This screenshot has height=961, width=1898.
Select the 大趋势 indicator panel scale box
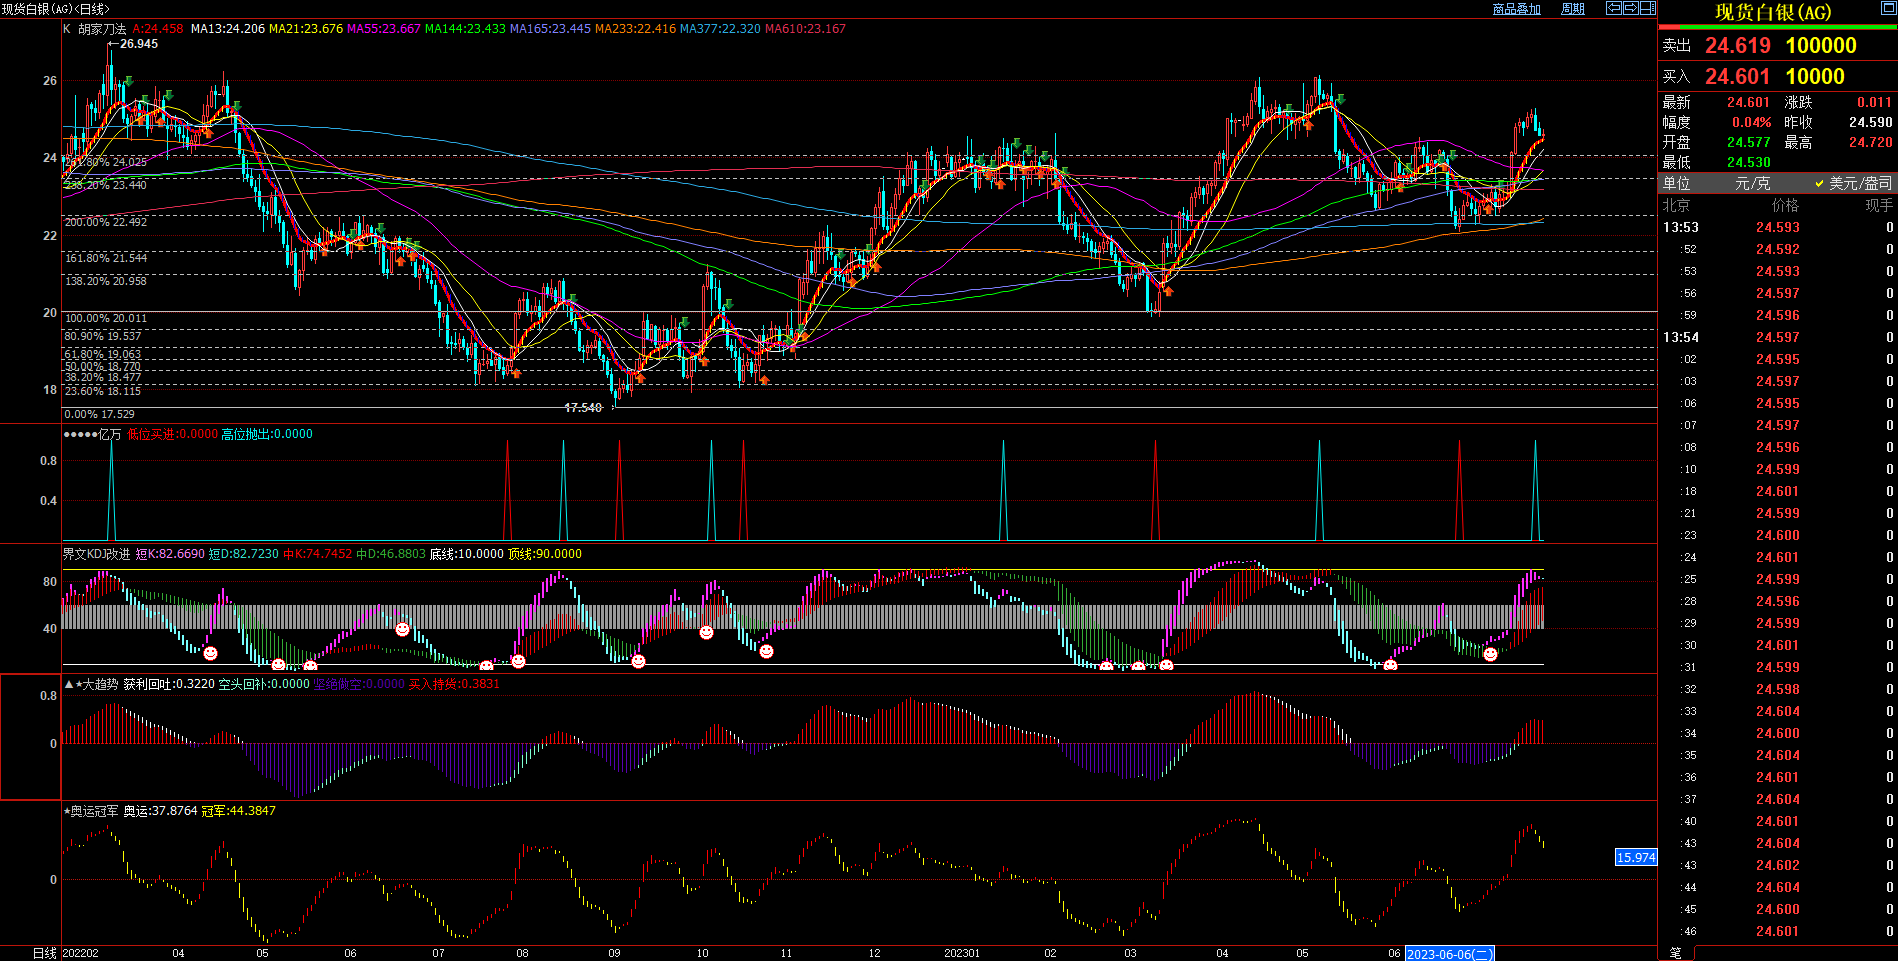tap(30, 737)
